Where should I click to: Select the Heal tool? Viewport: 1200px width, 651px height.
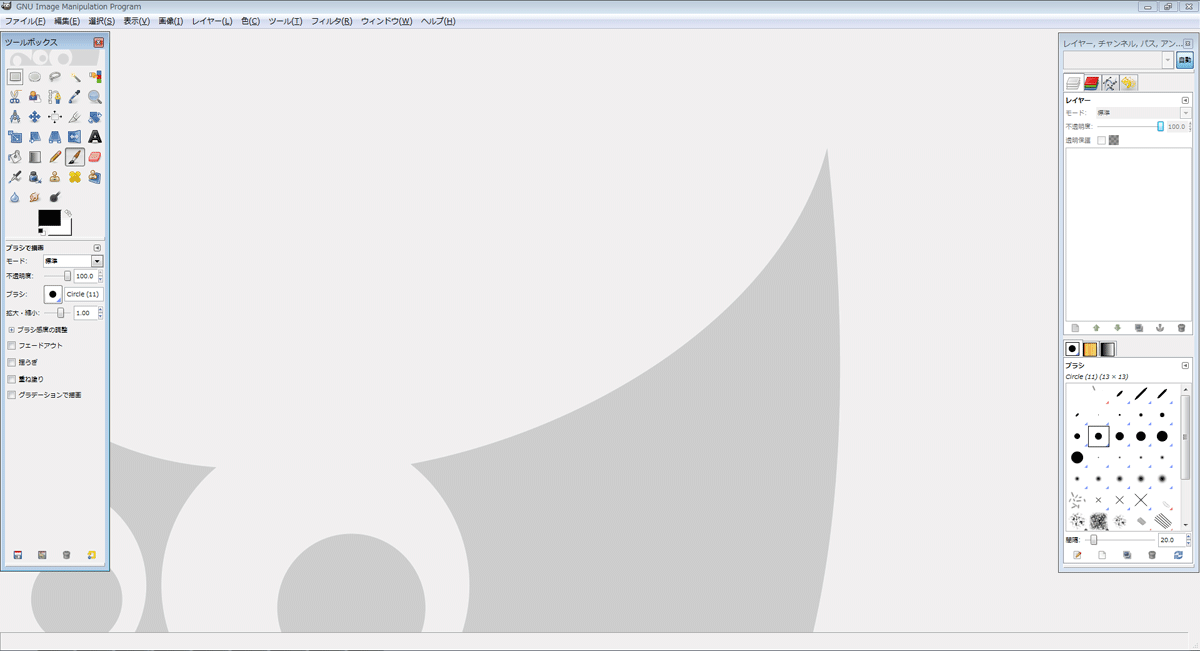pyautogui.click(x=75, y=177)
